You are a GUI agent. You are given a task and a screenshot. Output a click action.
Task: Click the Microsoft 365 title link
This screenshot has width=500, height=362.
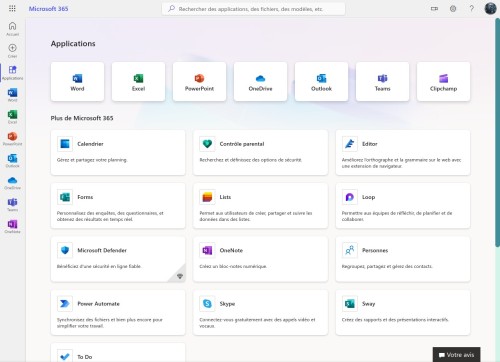(x=48, y=9)
